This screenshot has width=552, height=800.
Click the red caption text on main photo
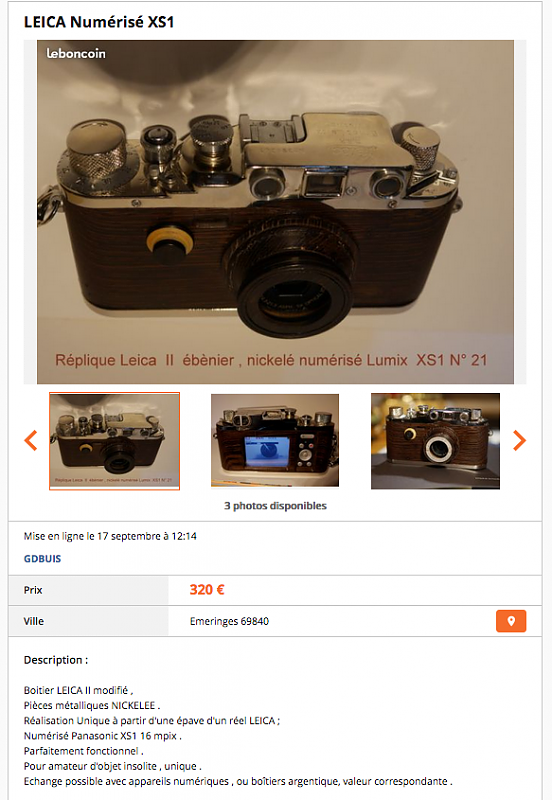coord(271,360)
